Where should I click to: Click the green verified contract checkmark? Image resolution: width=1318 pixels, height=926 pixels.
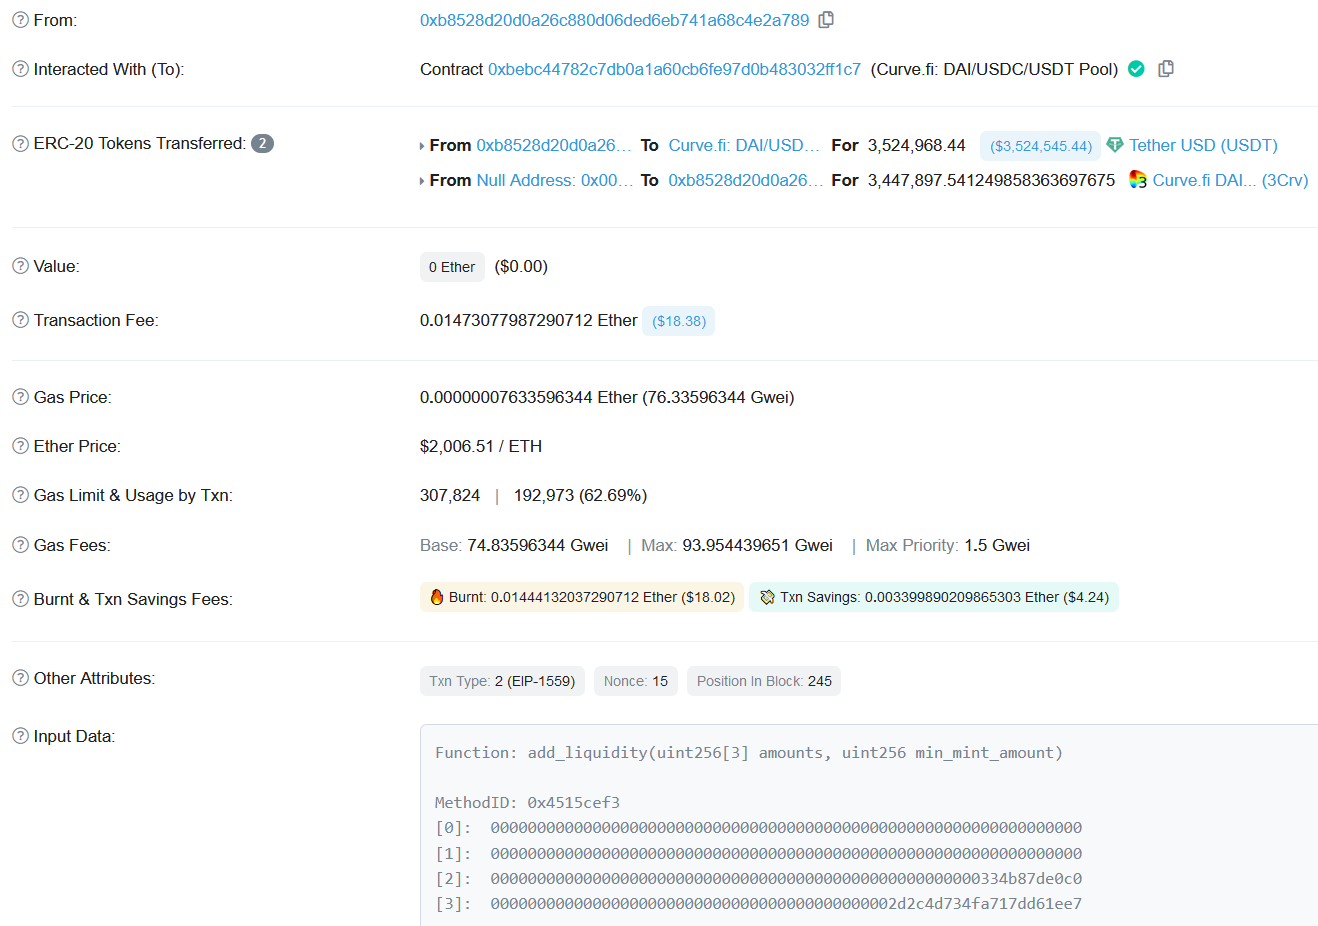click(1136, 69)
